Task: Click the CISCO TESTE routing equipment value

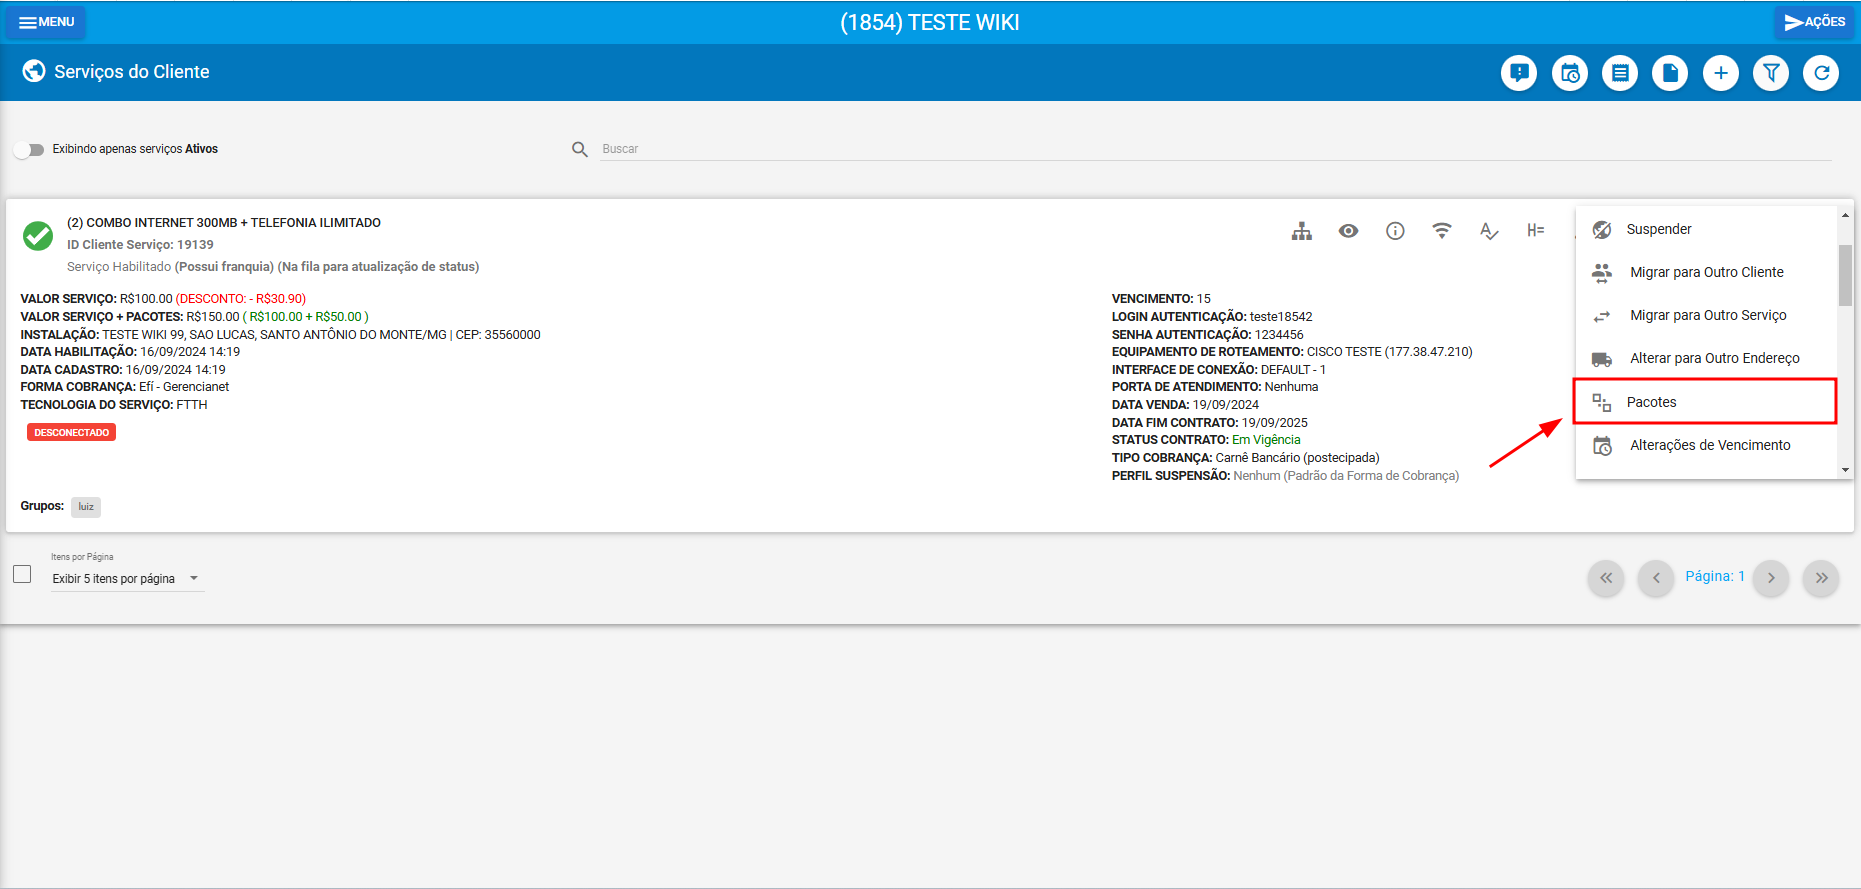Action: click(x=1389, y=352)
